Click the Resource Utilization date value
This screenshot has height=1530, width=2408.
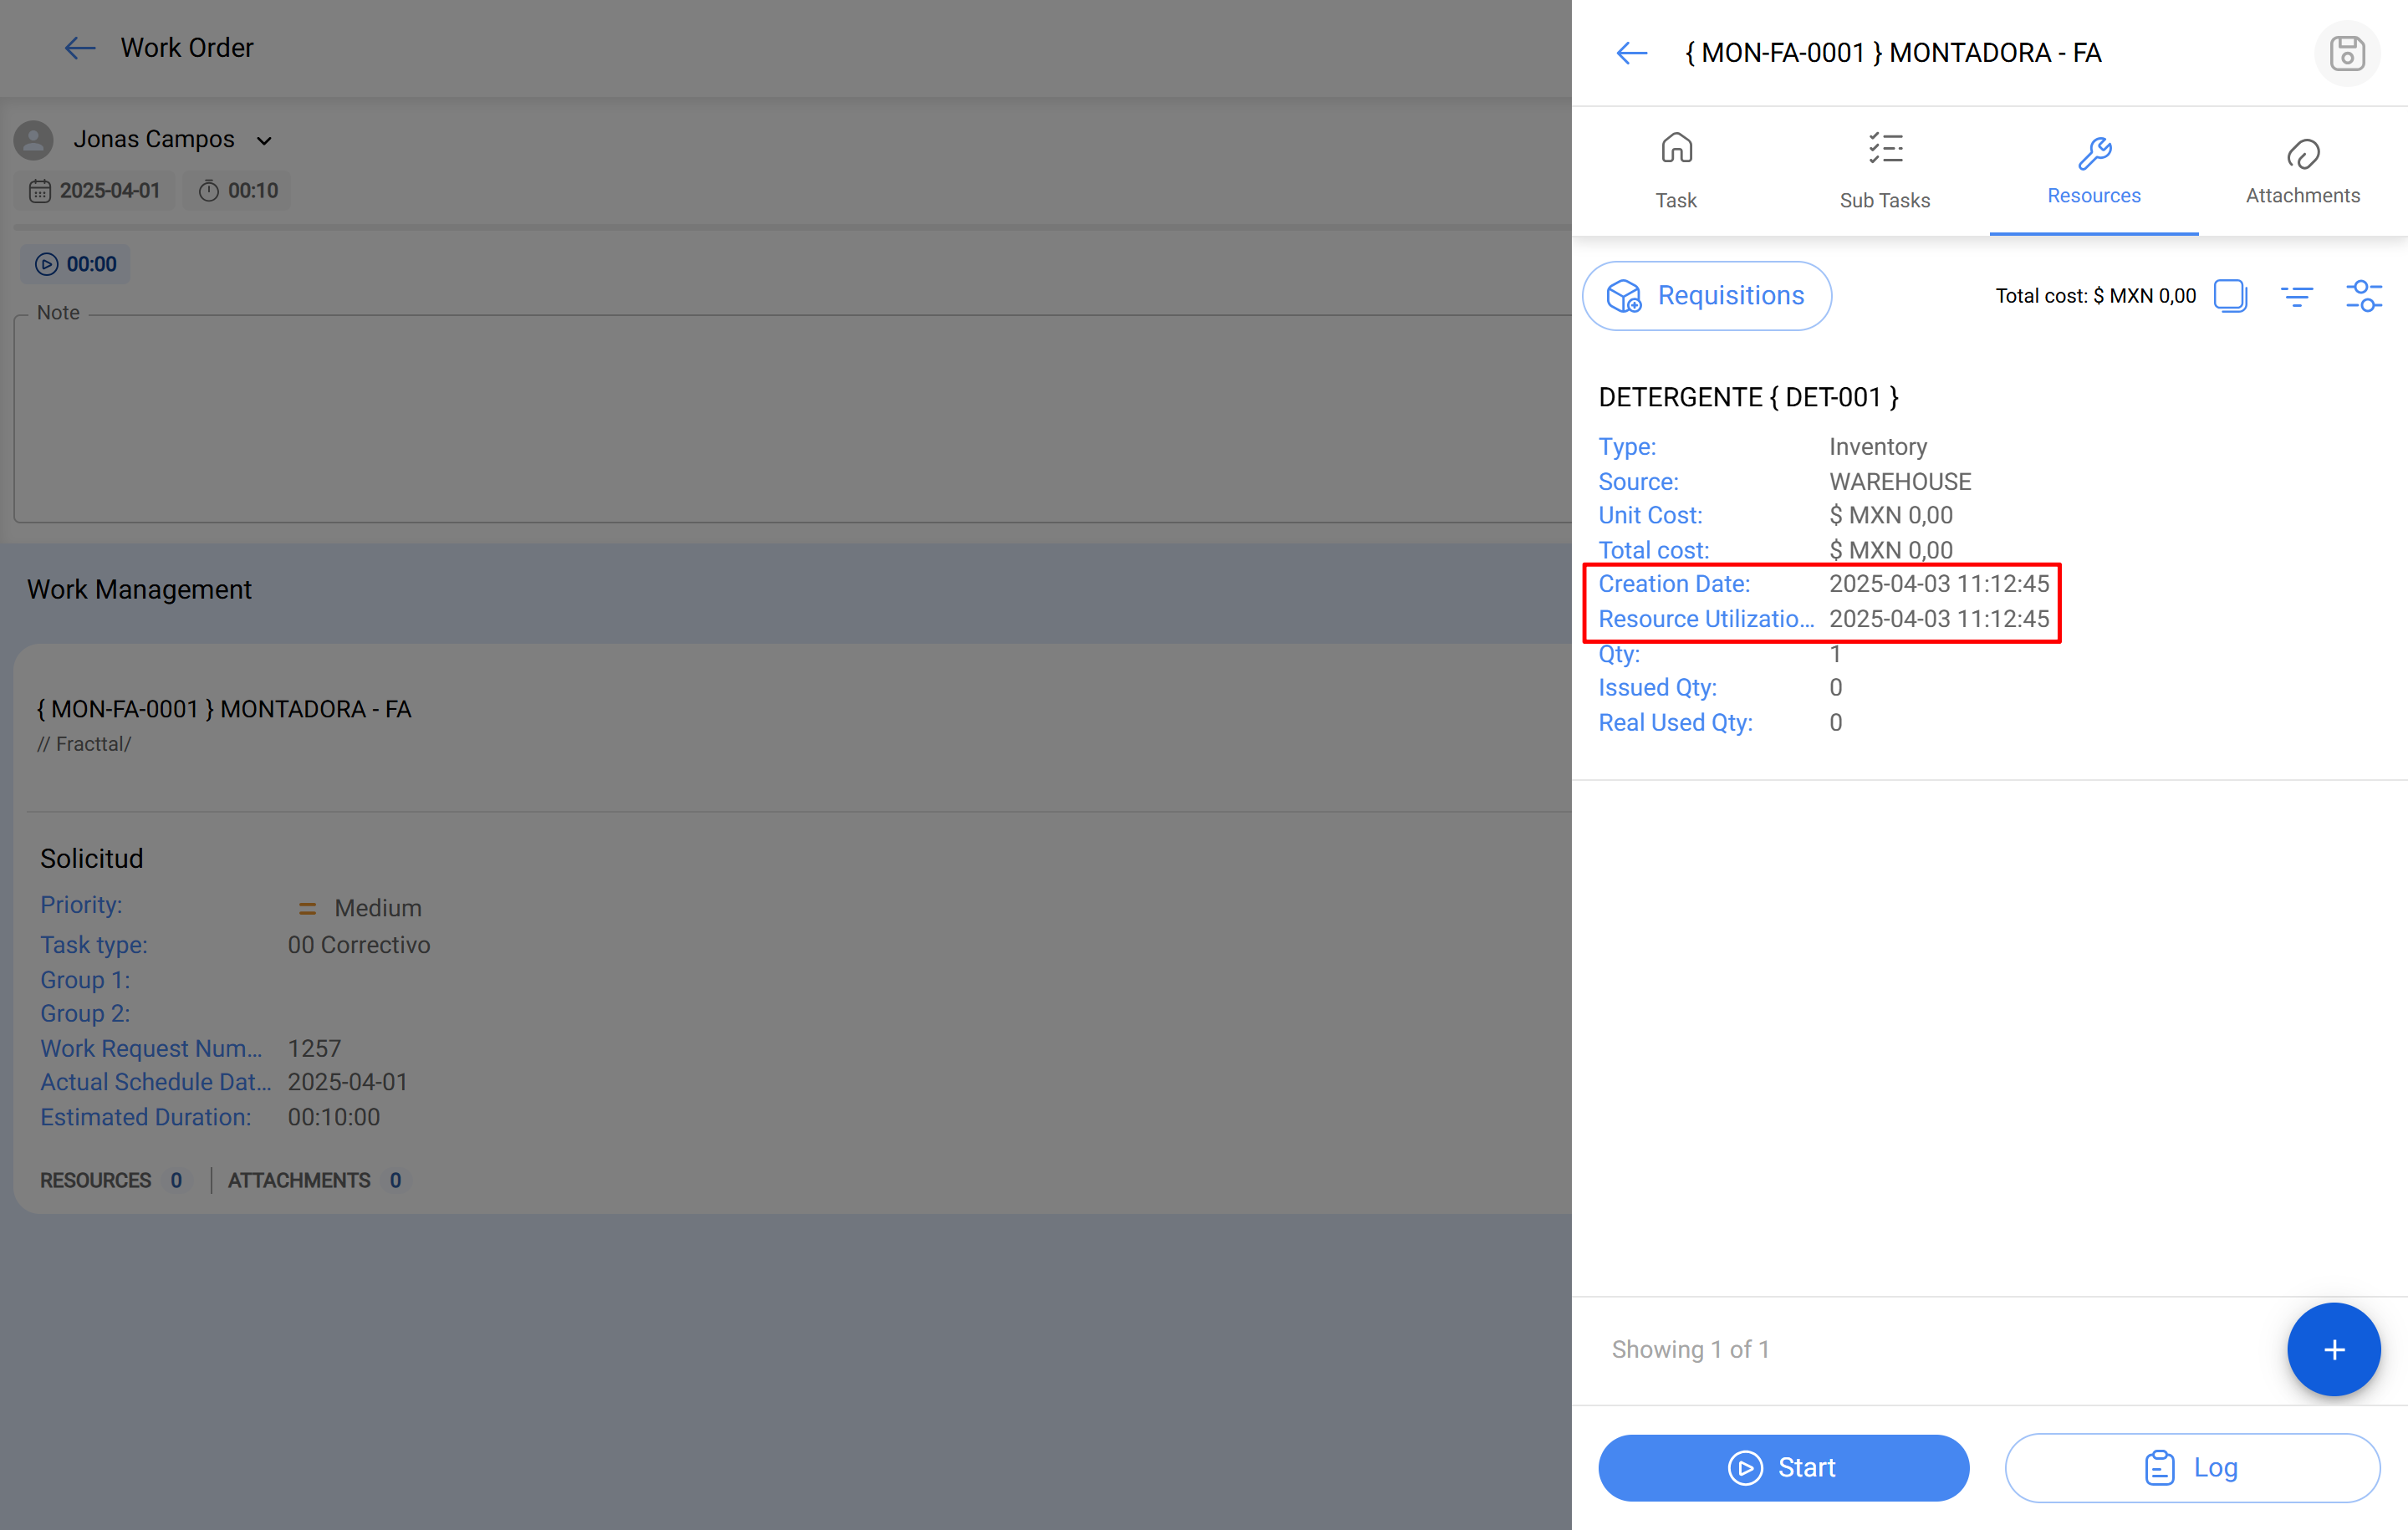click(1939, 619)
